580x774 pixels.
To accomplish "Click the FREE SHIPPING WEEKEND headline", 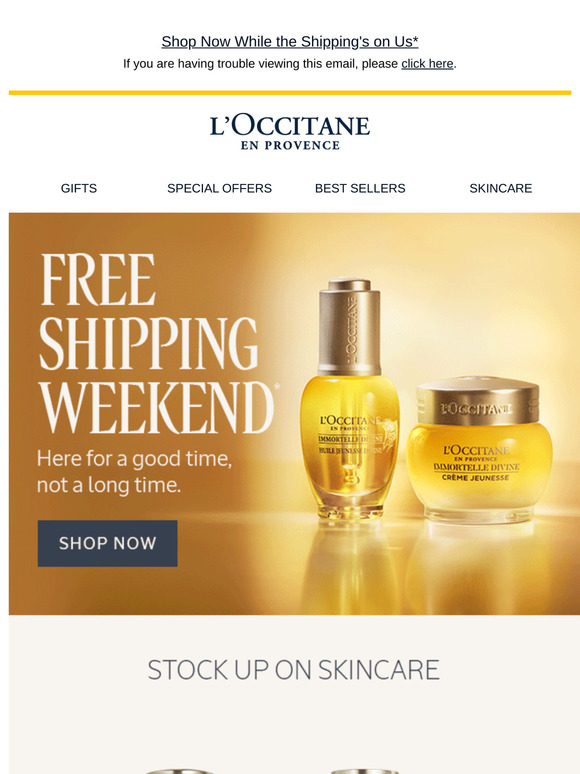I will 156,343.
